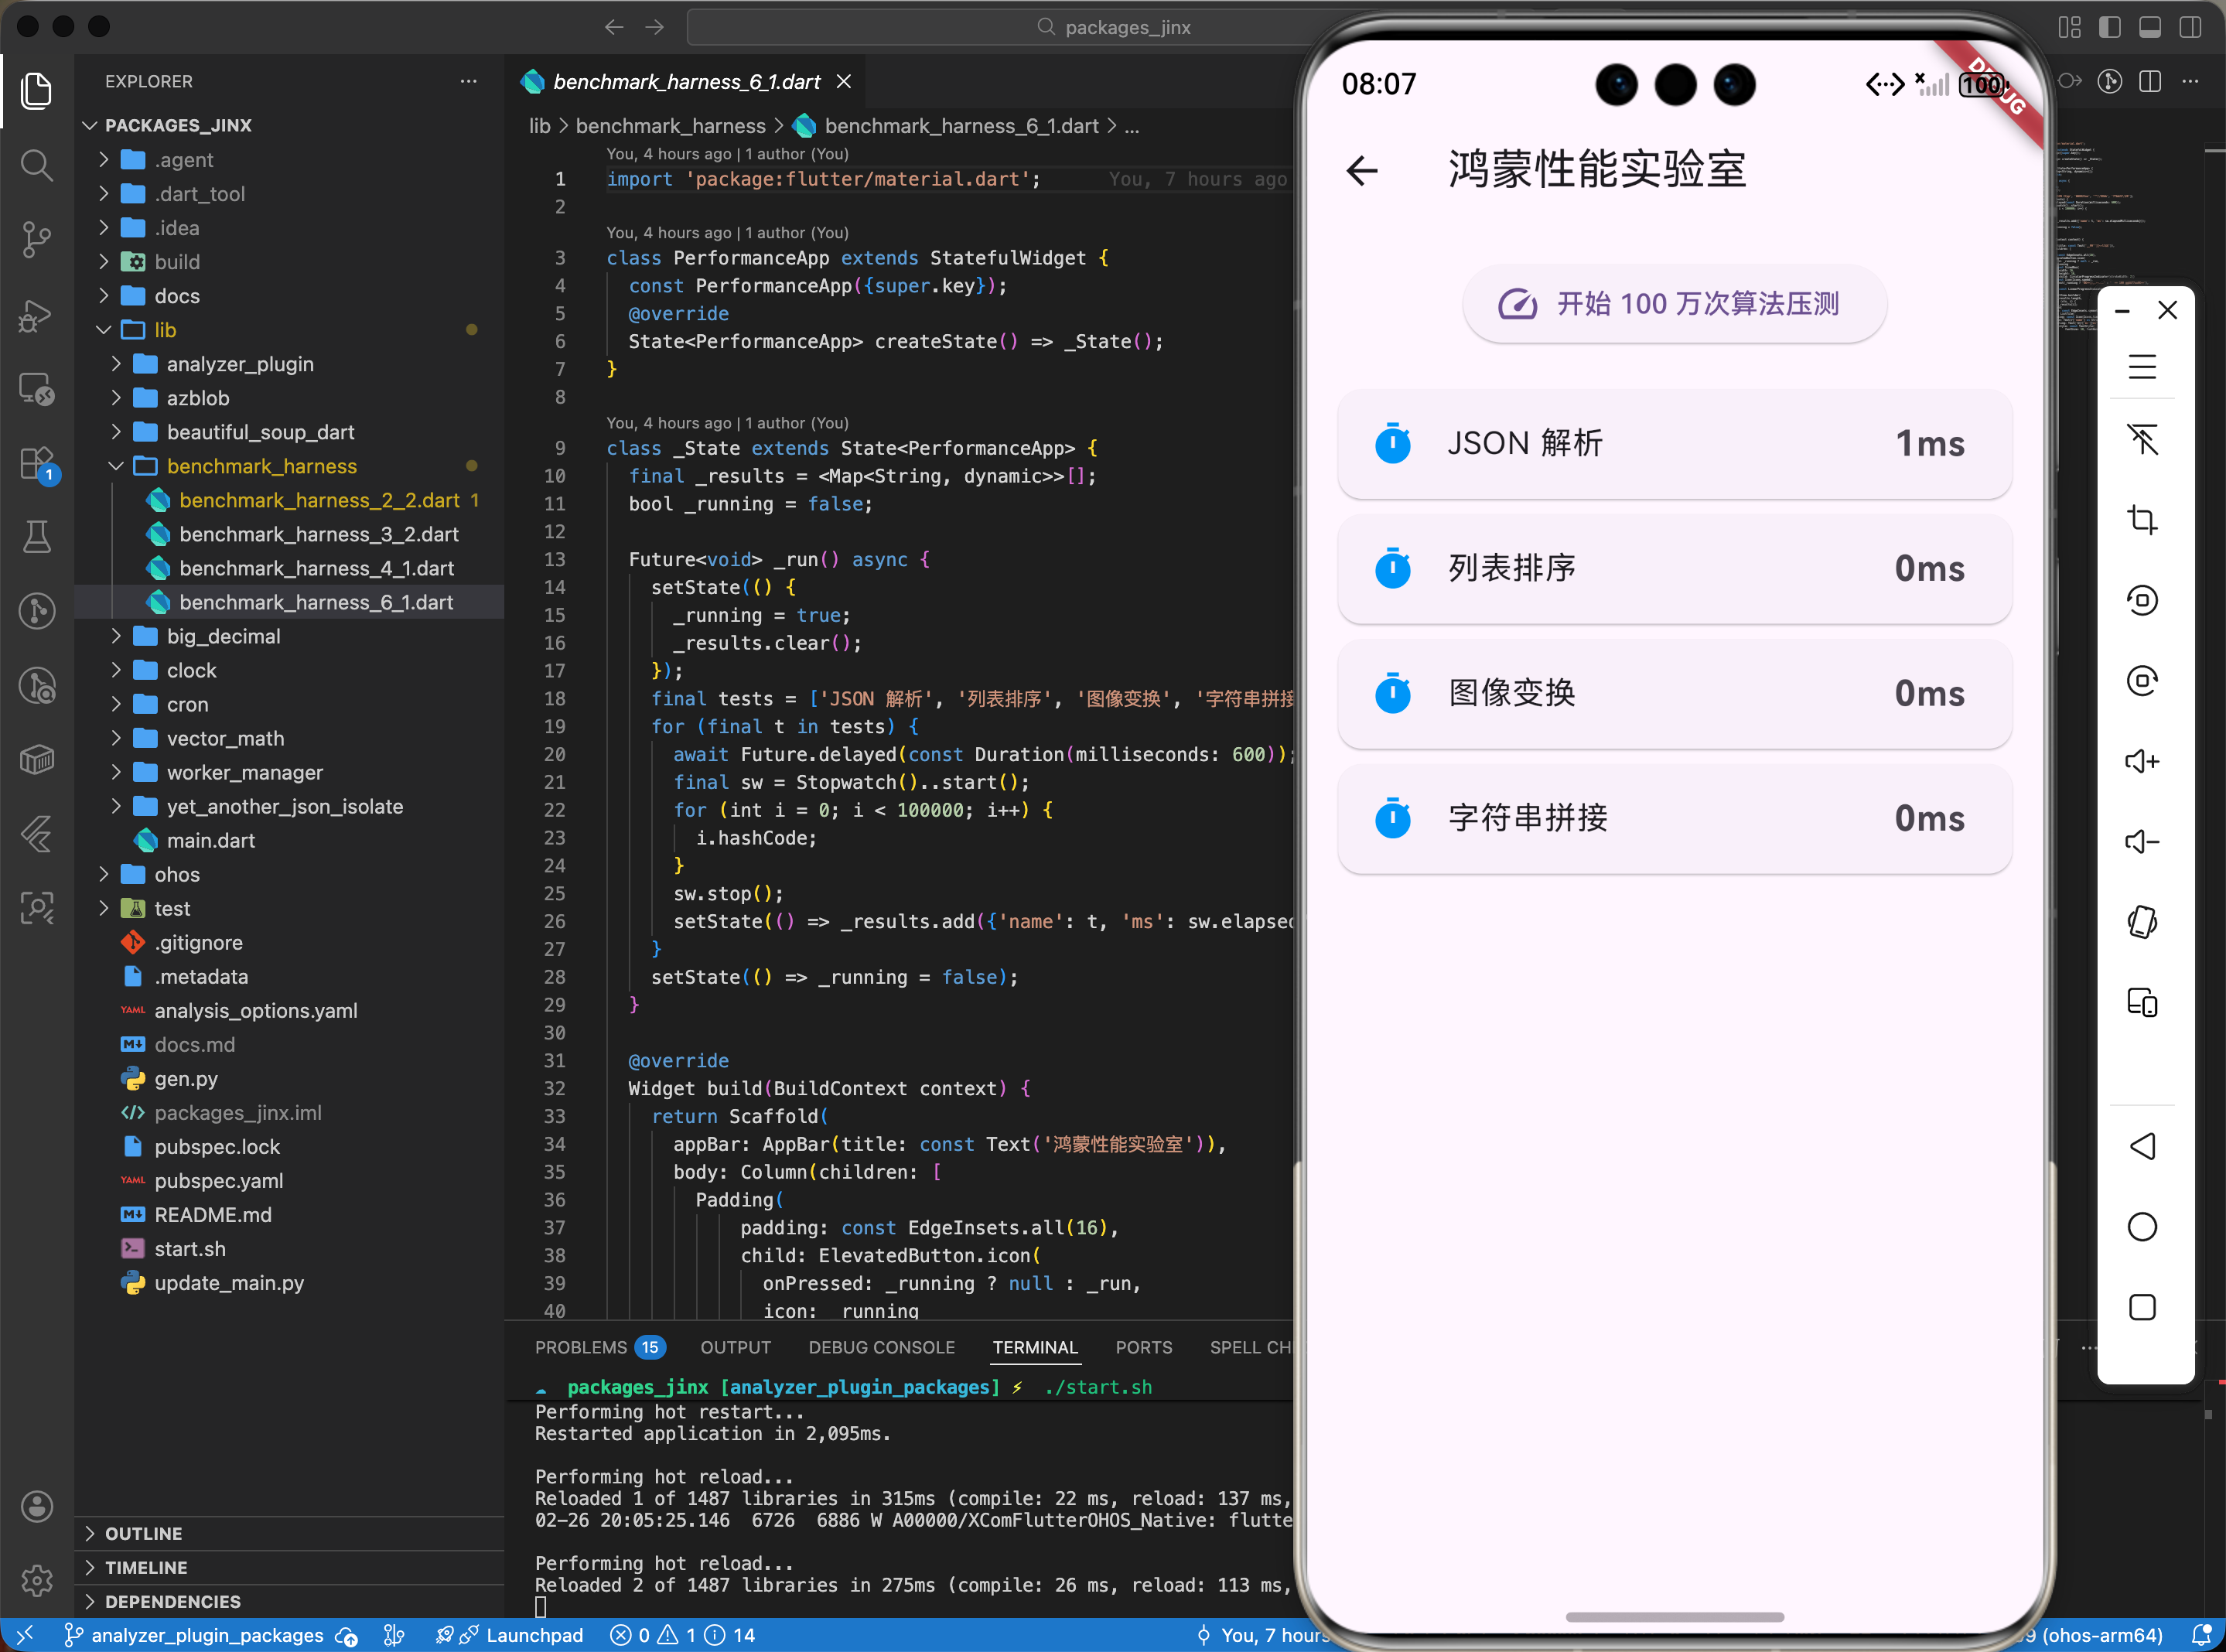Toggle the primary side bar layout icon

2109,27
